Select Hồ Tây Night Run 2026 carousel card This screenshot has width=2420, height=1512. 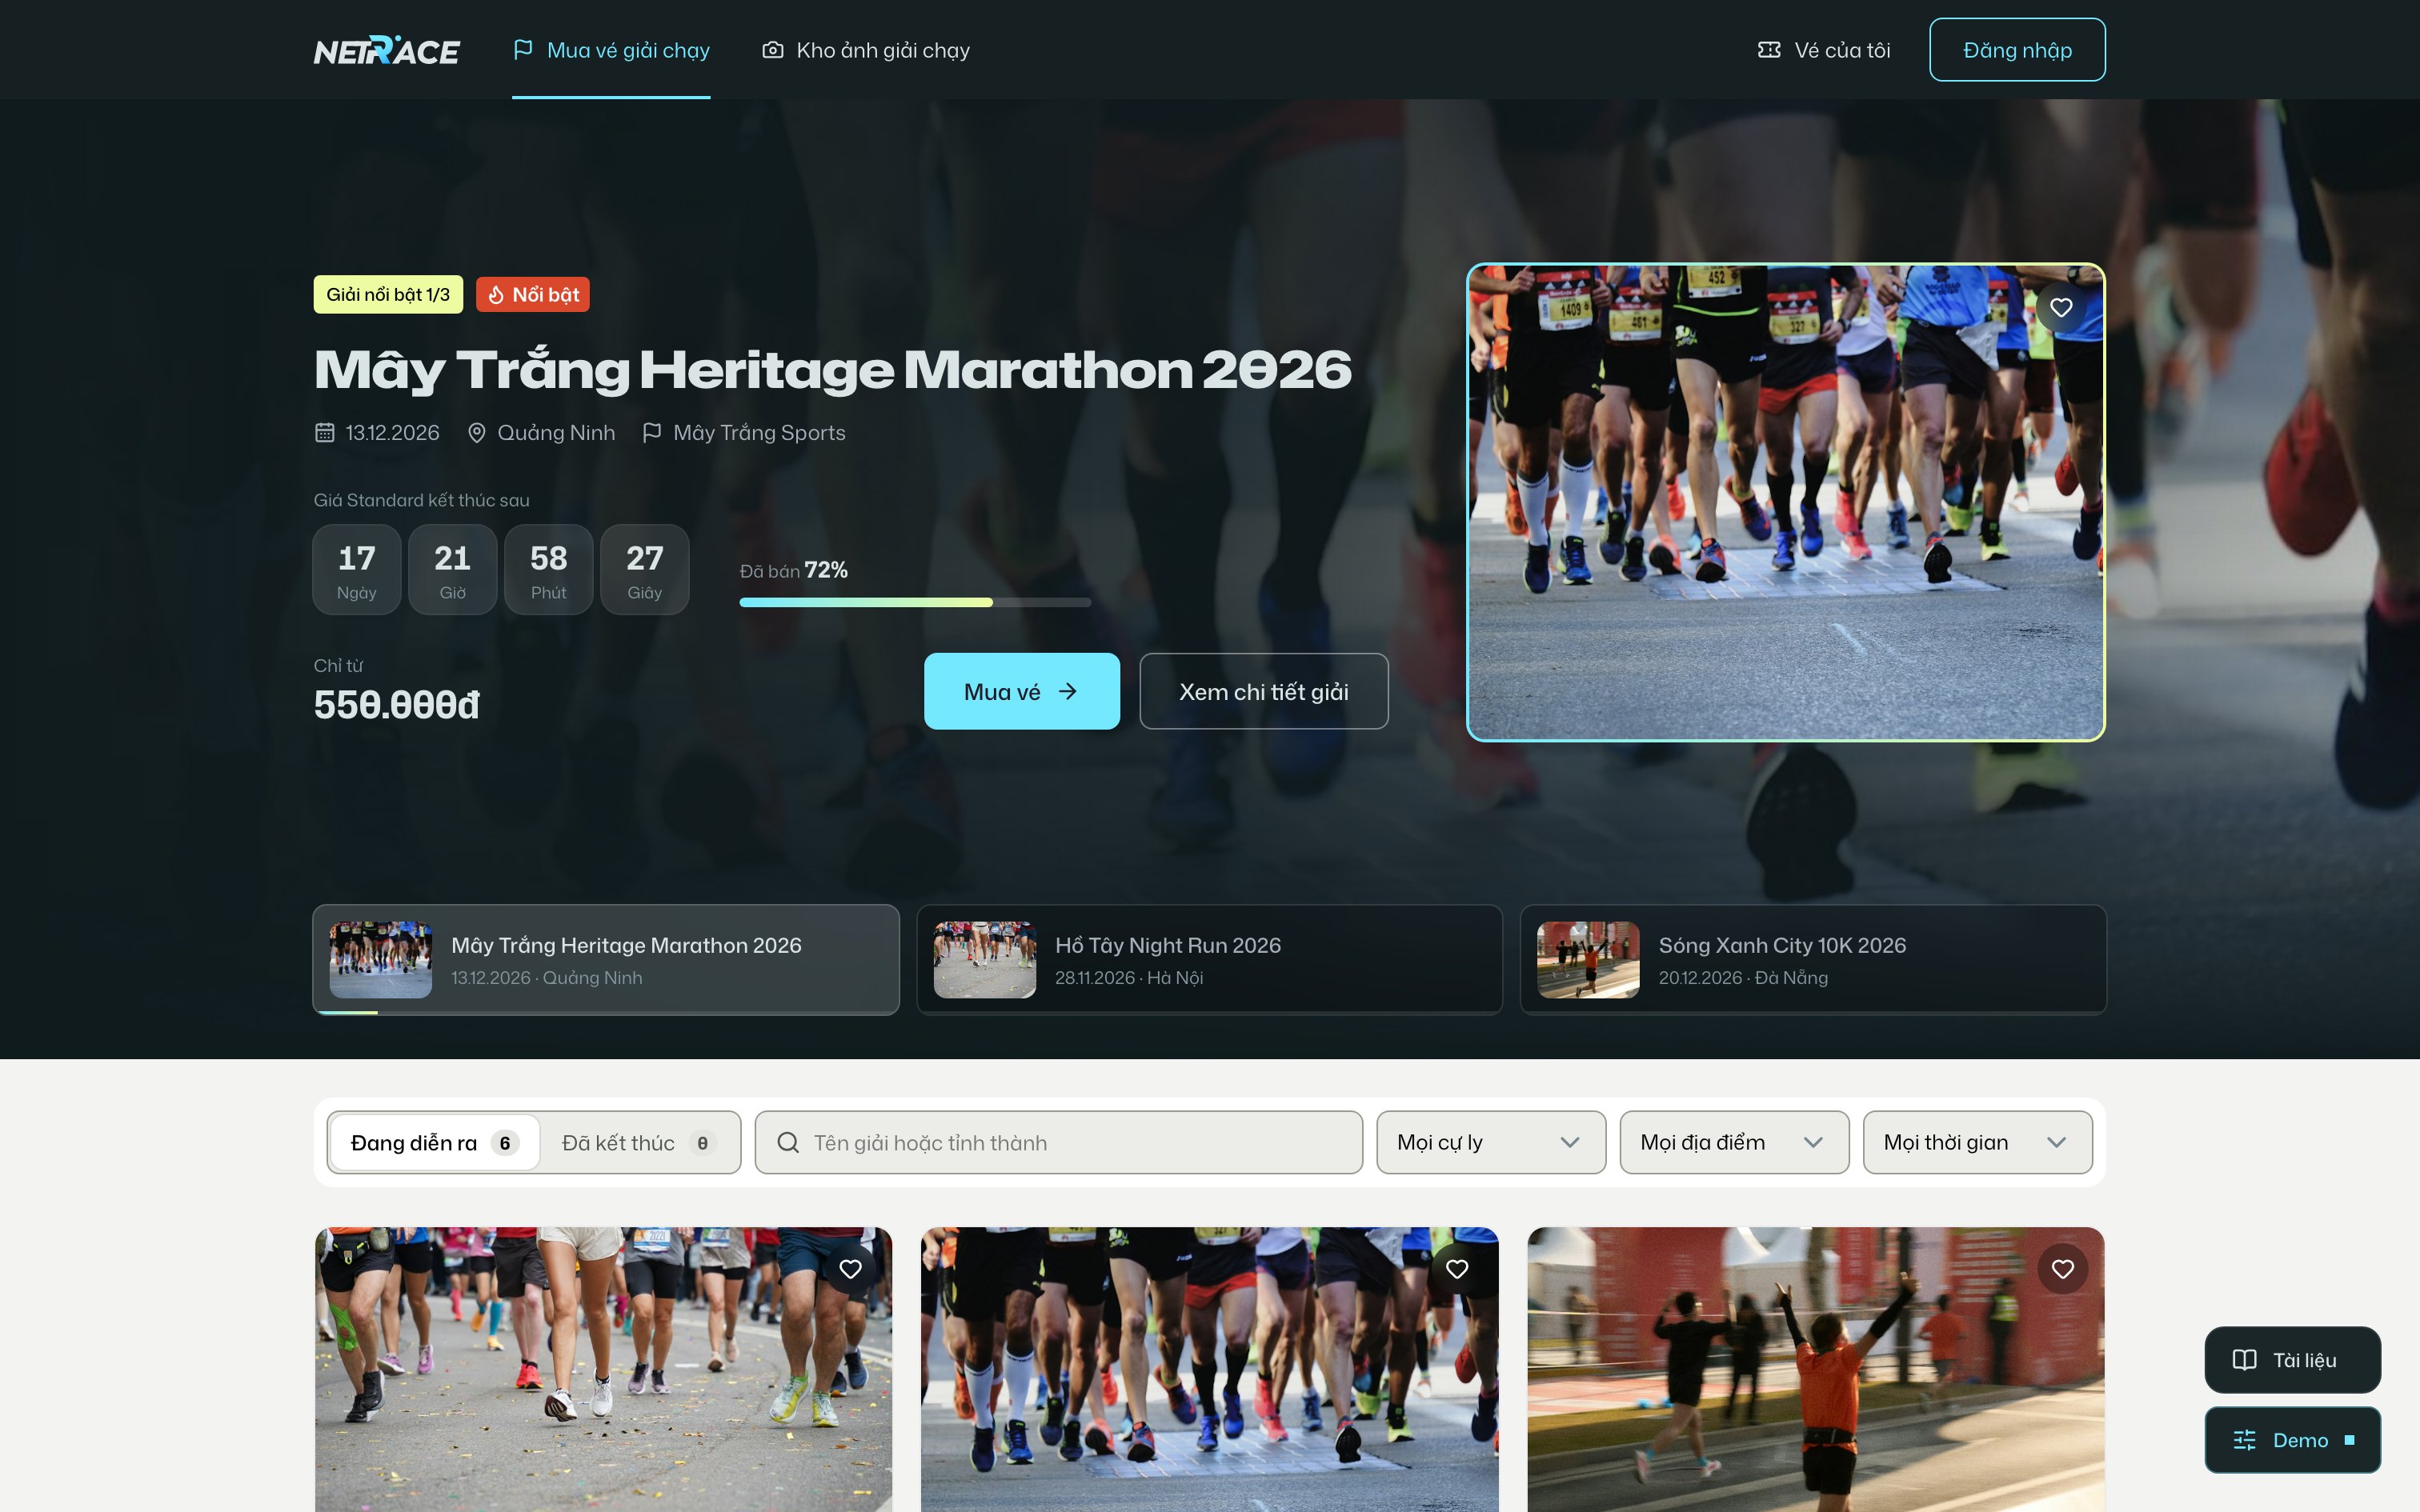click(1210, 960)
